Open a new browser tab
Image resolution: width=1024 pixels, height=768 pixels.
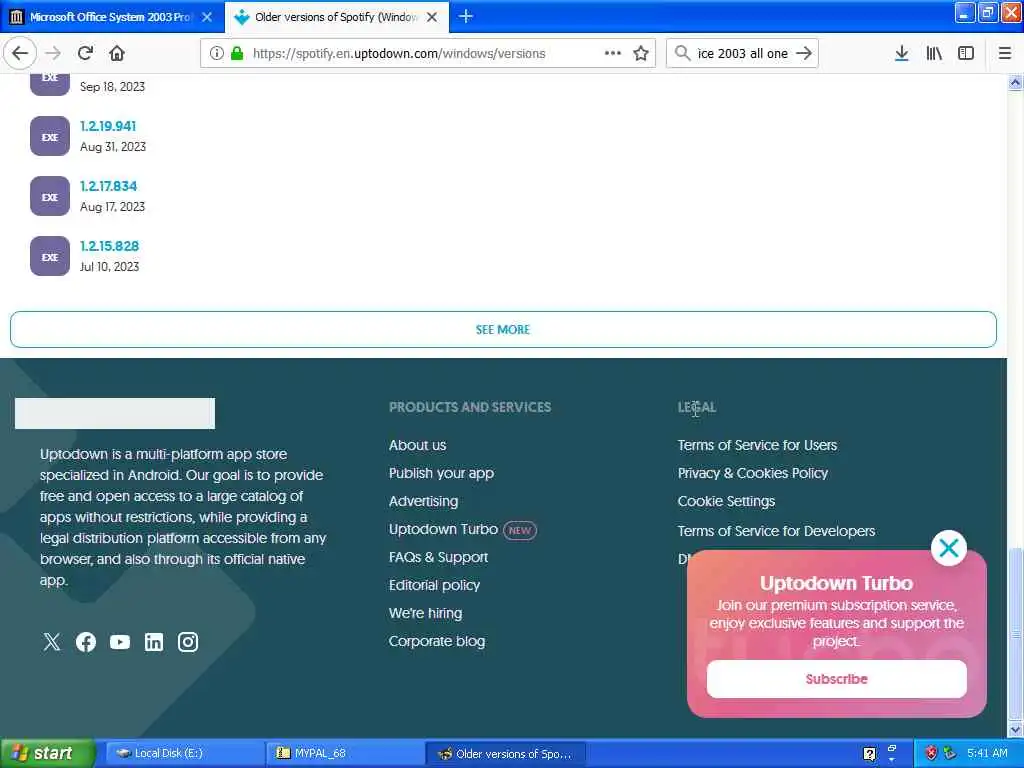point(466,16)
